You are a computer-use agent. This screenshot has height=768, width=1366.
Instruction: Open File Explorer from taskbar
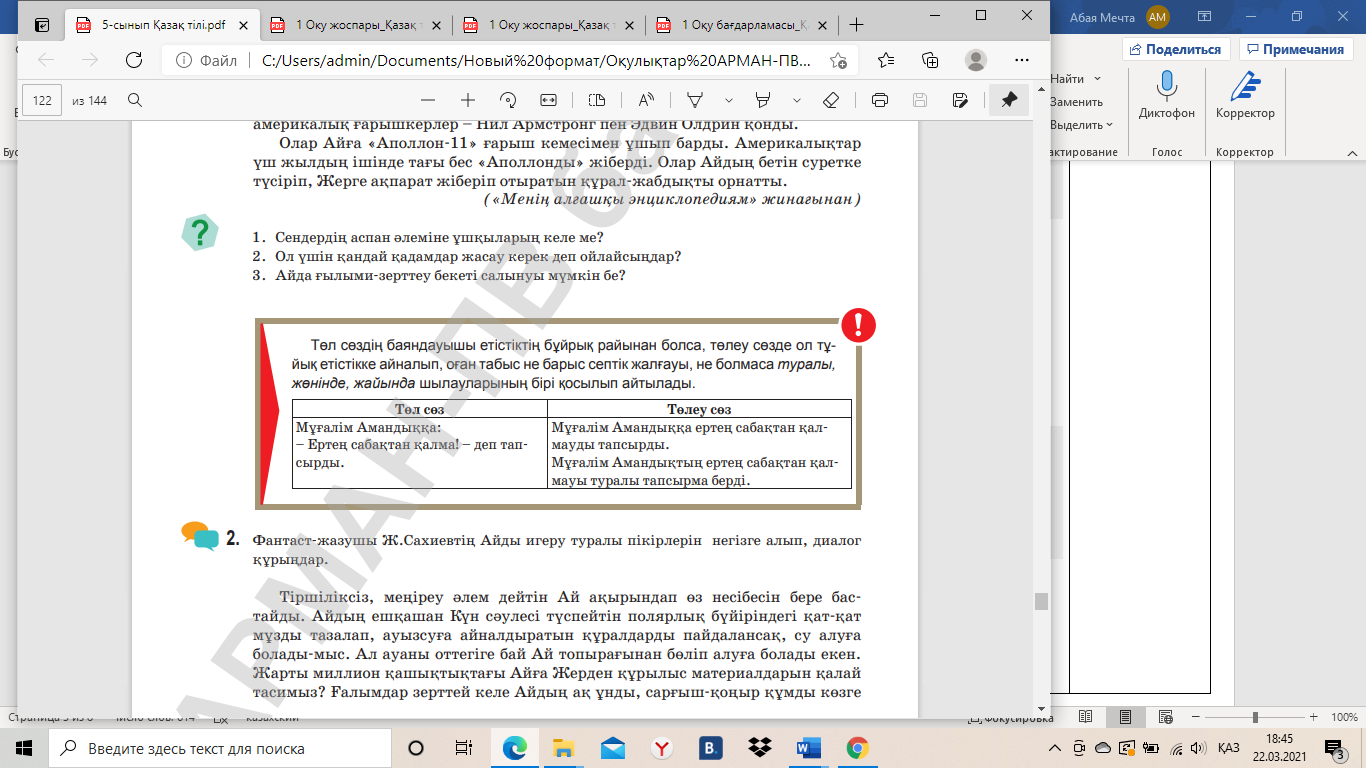point(564,748)
